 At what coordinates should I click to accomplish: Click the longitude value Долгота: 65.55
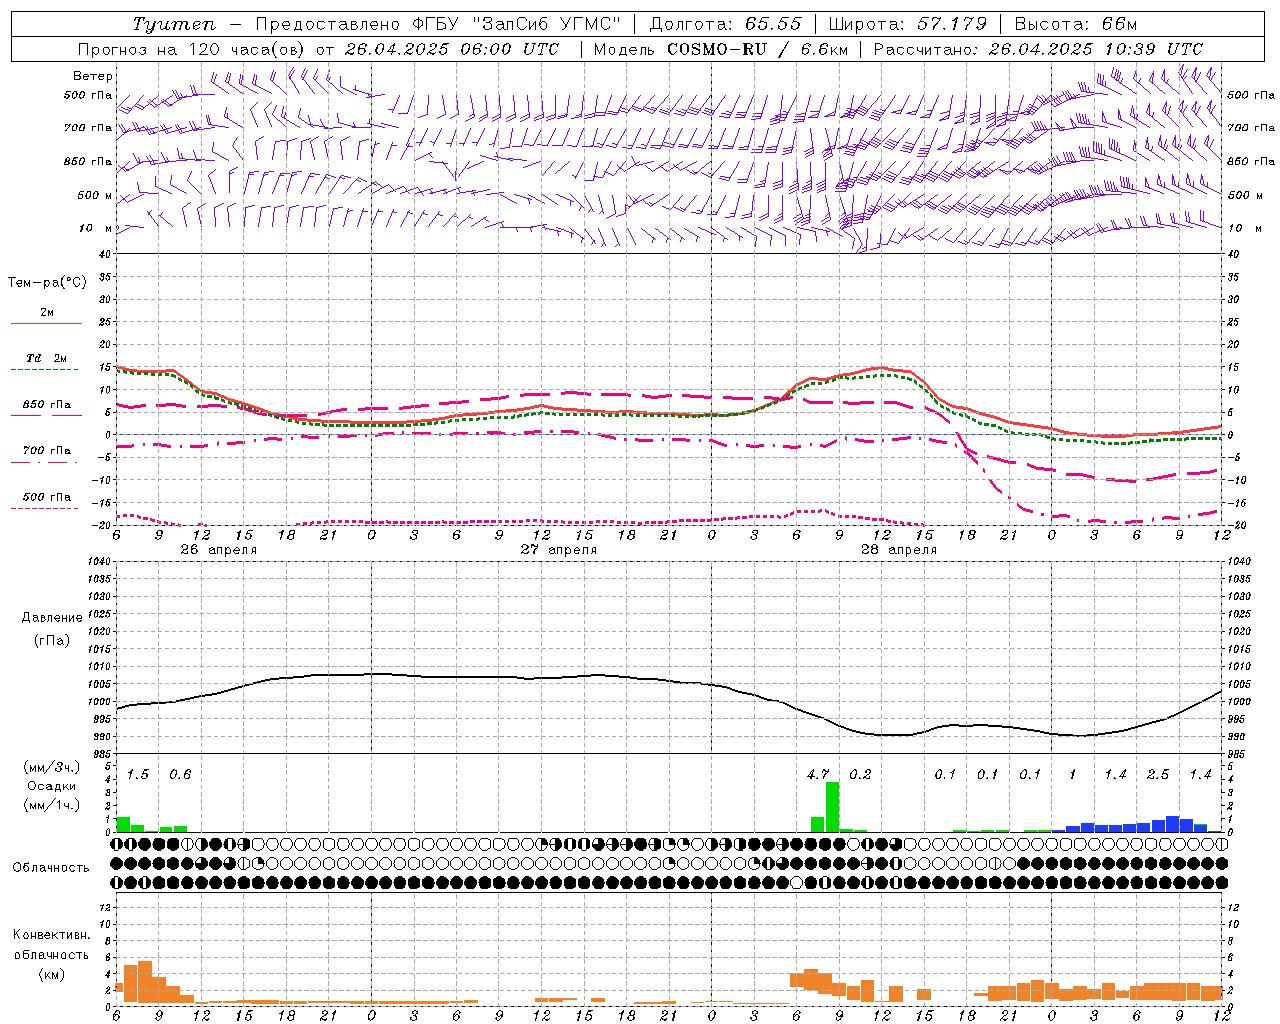click(x=725, y=24)
